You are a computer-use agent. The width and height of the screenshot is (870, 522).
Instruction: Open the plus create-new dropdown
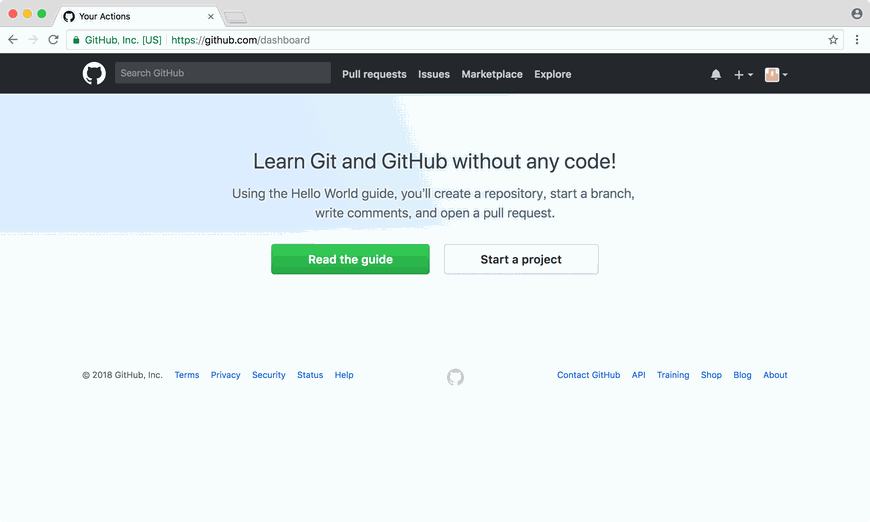click(743, 74)
